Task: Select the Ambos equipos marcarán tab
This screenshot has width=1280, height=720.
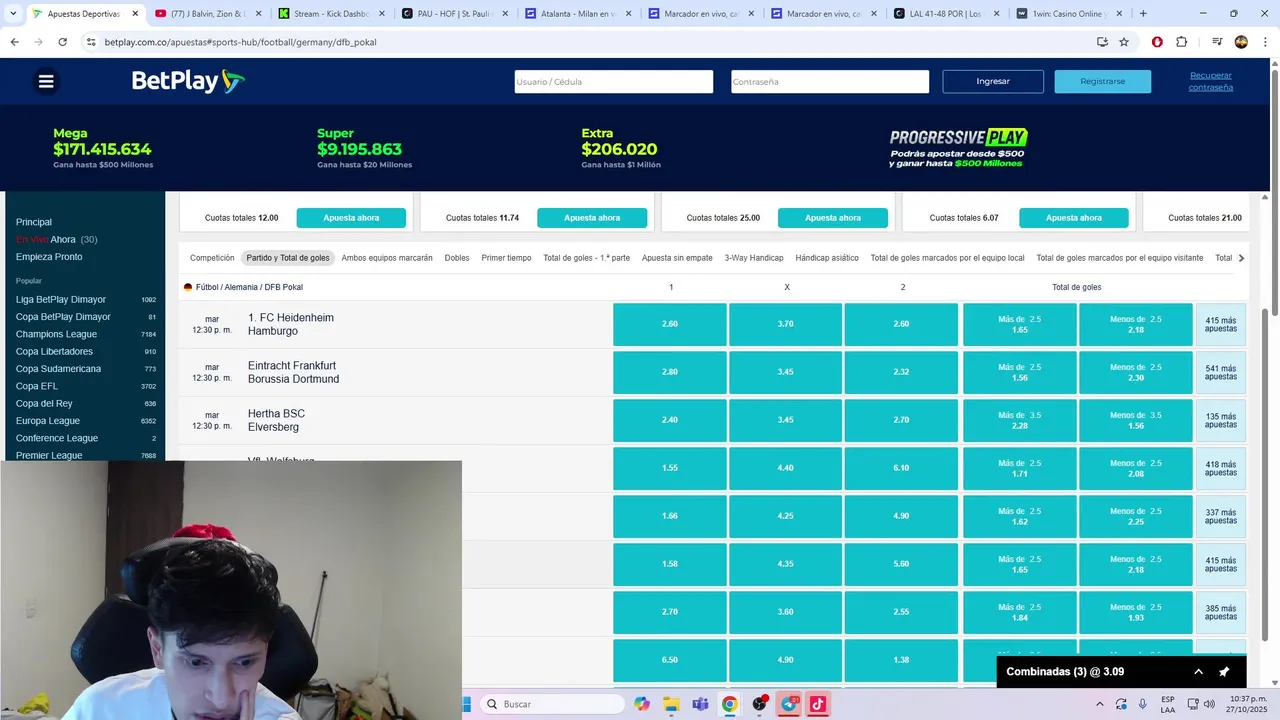Action: pyautogui.click(x=387, y=258)
